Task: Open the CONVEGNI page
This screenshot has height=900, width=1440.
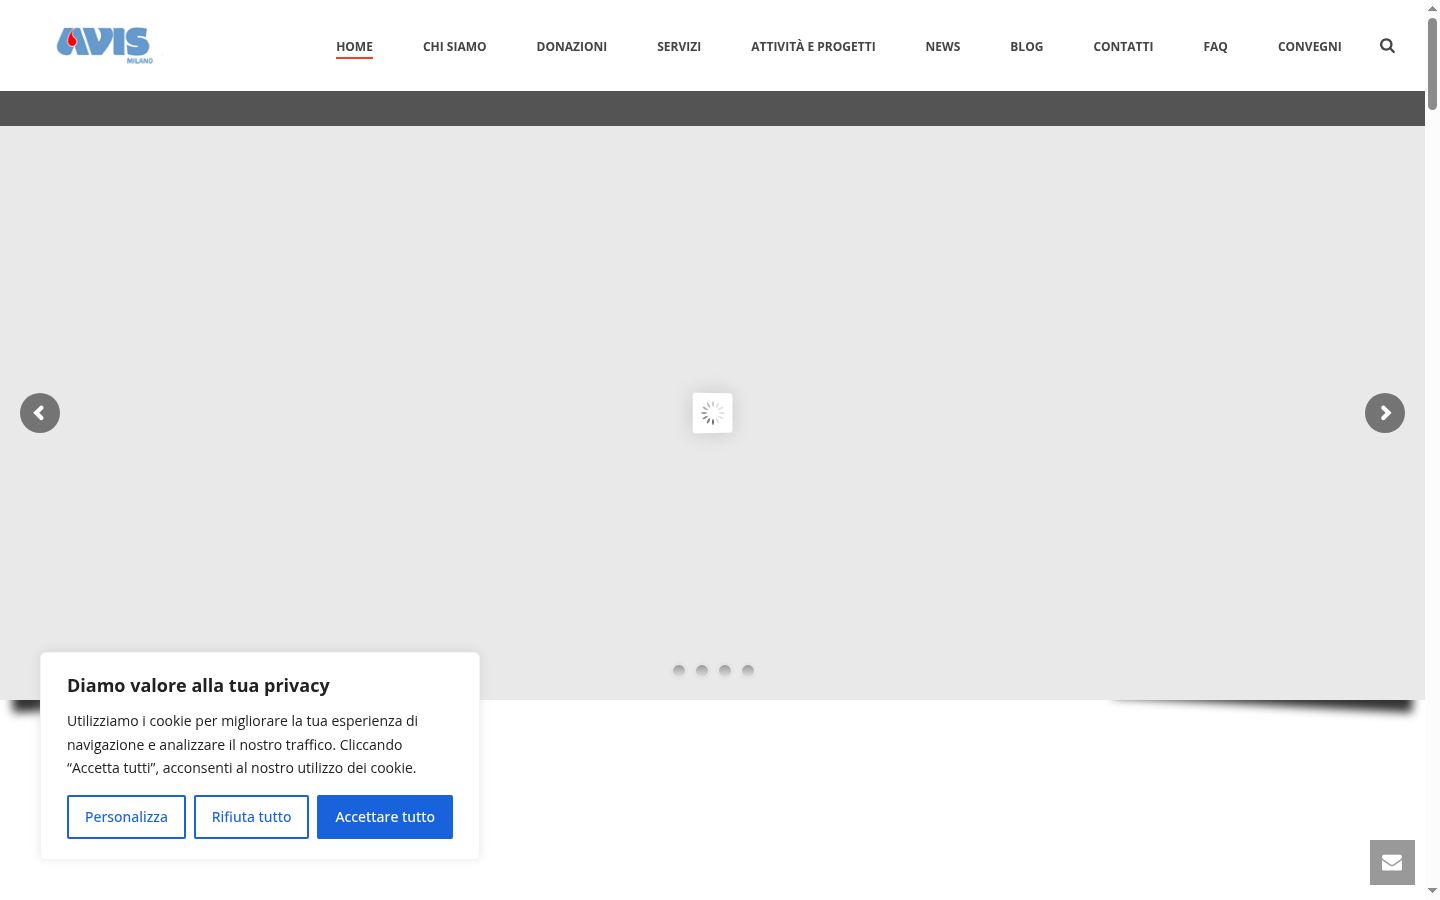Action: [1310, 47]
